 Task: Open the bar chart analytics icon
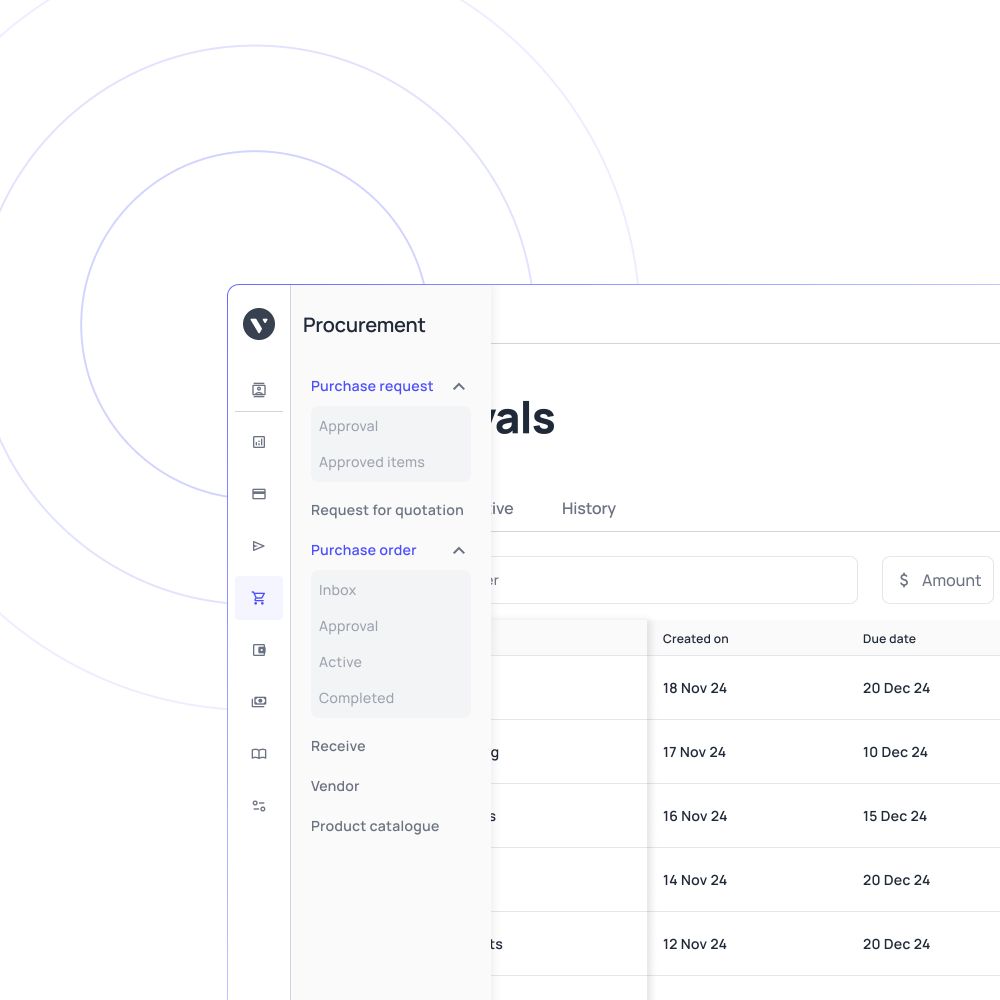tap(259, 442)
